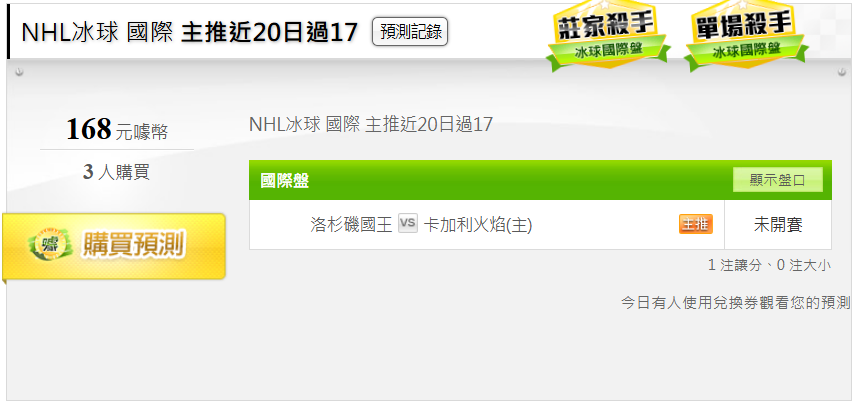Viewport: 865px width, 411px height.
Task: Click the 卡加利火焰(主) team name
Action: click(477, 225)
